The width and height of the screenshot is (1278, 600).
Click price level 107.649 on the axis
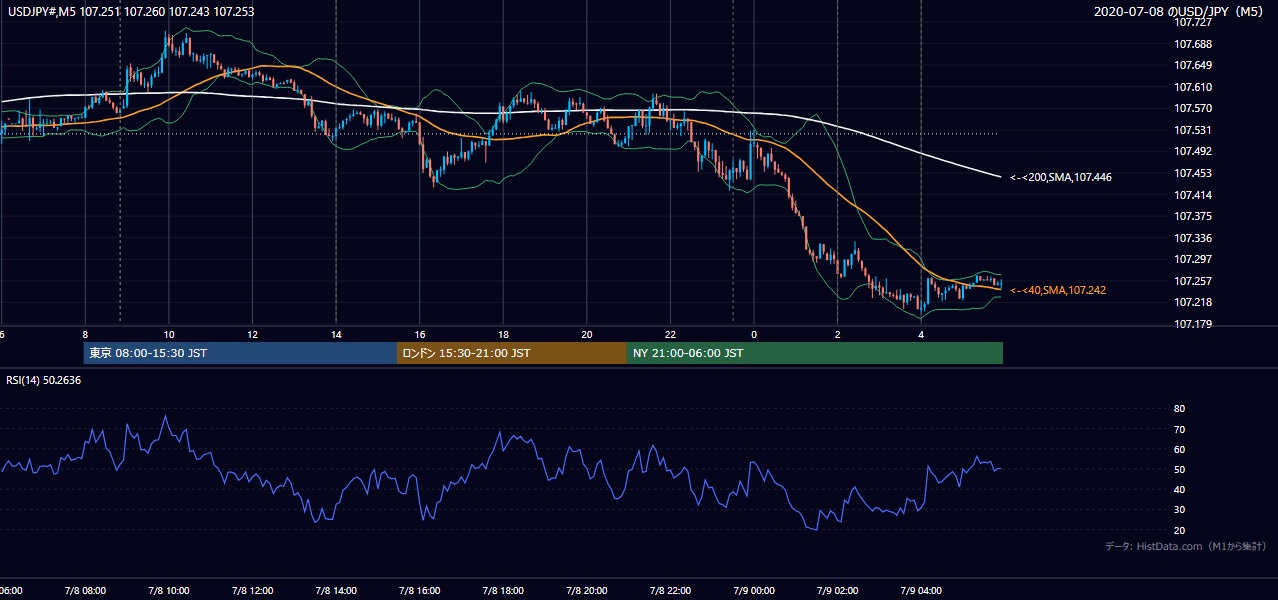1193,65
